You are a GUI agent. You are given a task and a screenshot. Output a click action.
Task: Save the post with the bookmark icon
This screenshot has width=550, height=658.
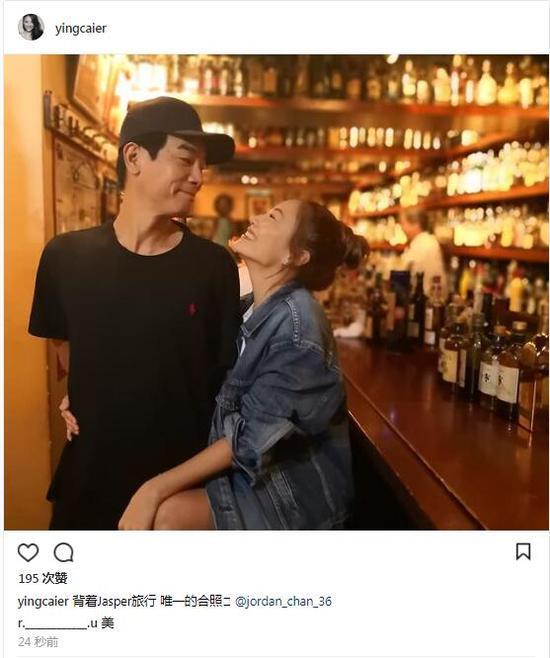pos(523,551)
